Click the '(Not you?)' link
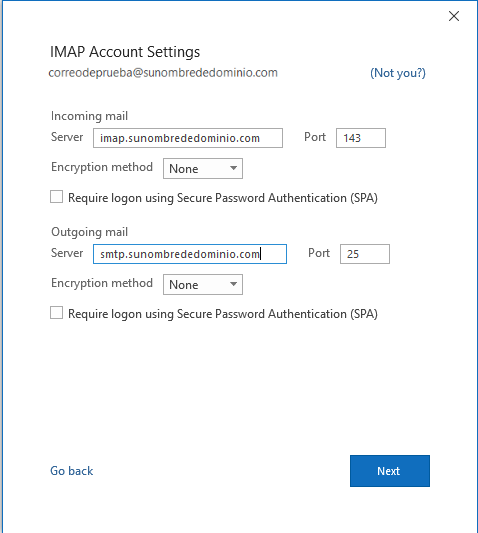This screenshot has height=533, width=478. tap(398, 73)
